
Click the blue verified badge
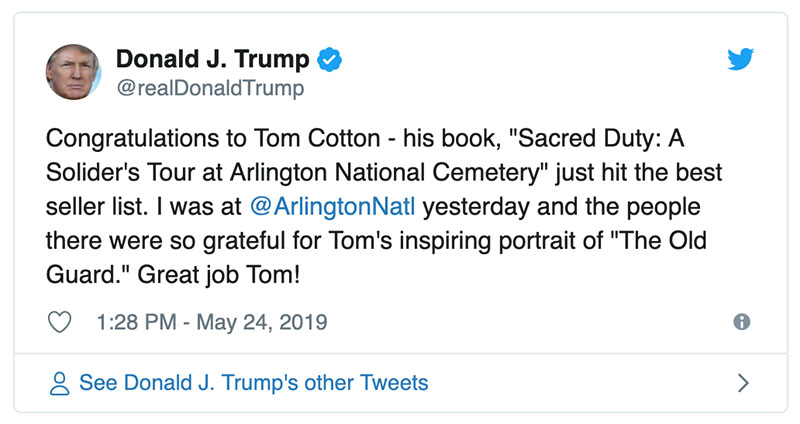click(x=328, y=59)
